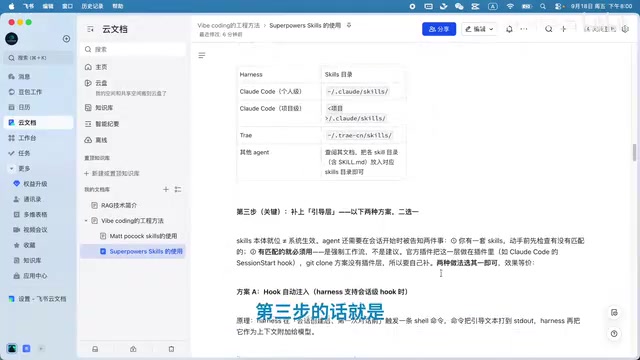This screenshot has width=640, height=360.
Task: Click the pin icon next to the title
Action: (x=349, y=25)
